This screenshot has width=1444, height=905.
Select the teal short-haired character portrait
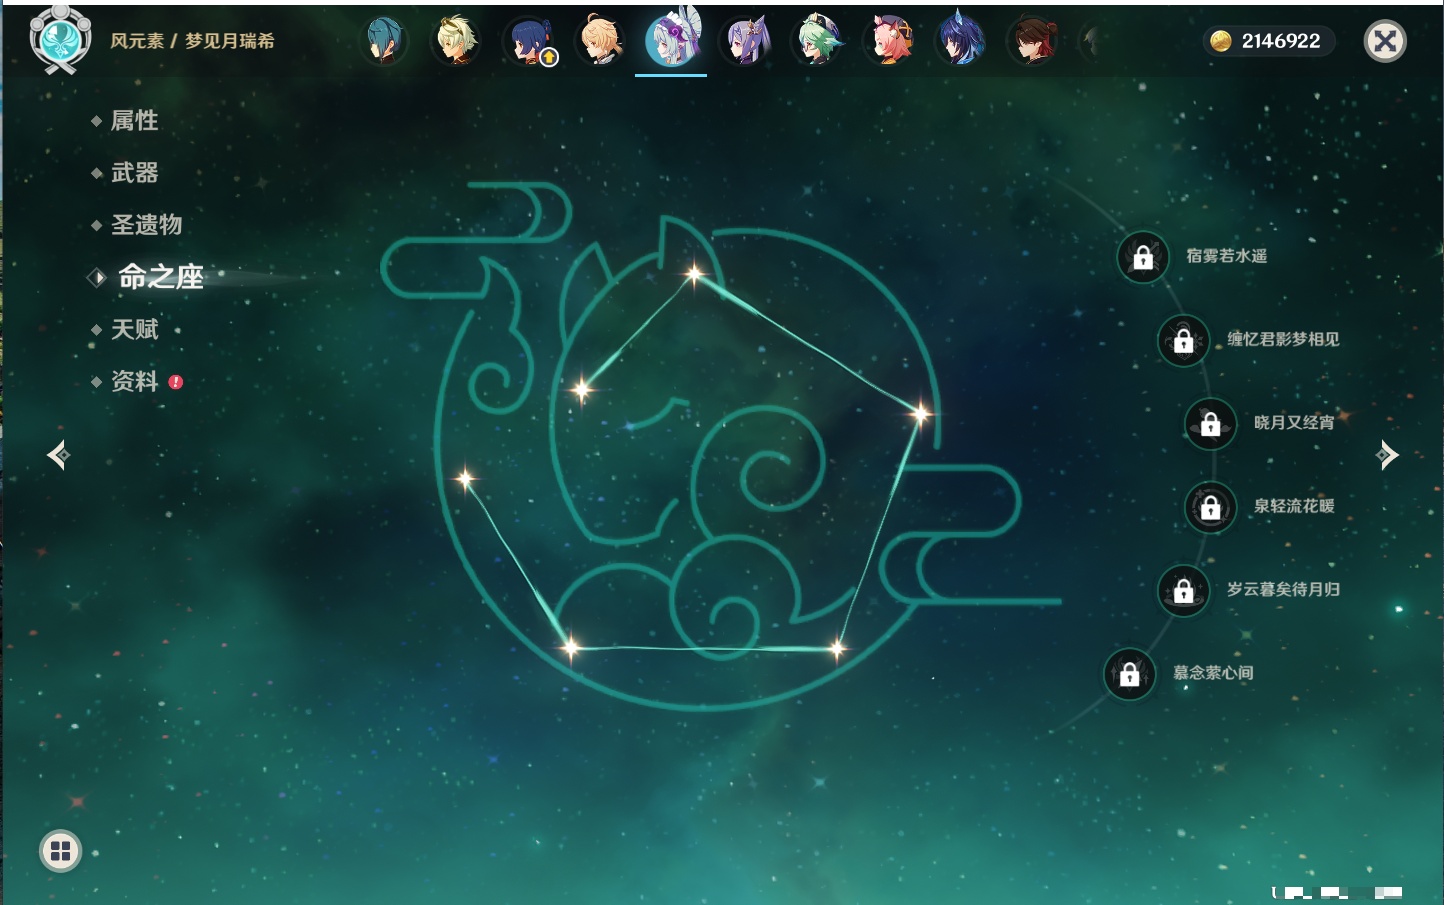(384, 41)
